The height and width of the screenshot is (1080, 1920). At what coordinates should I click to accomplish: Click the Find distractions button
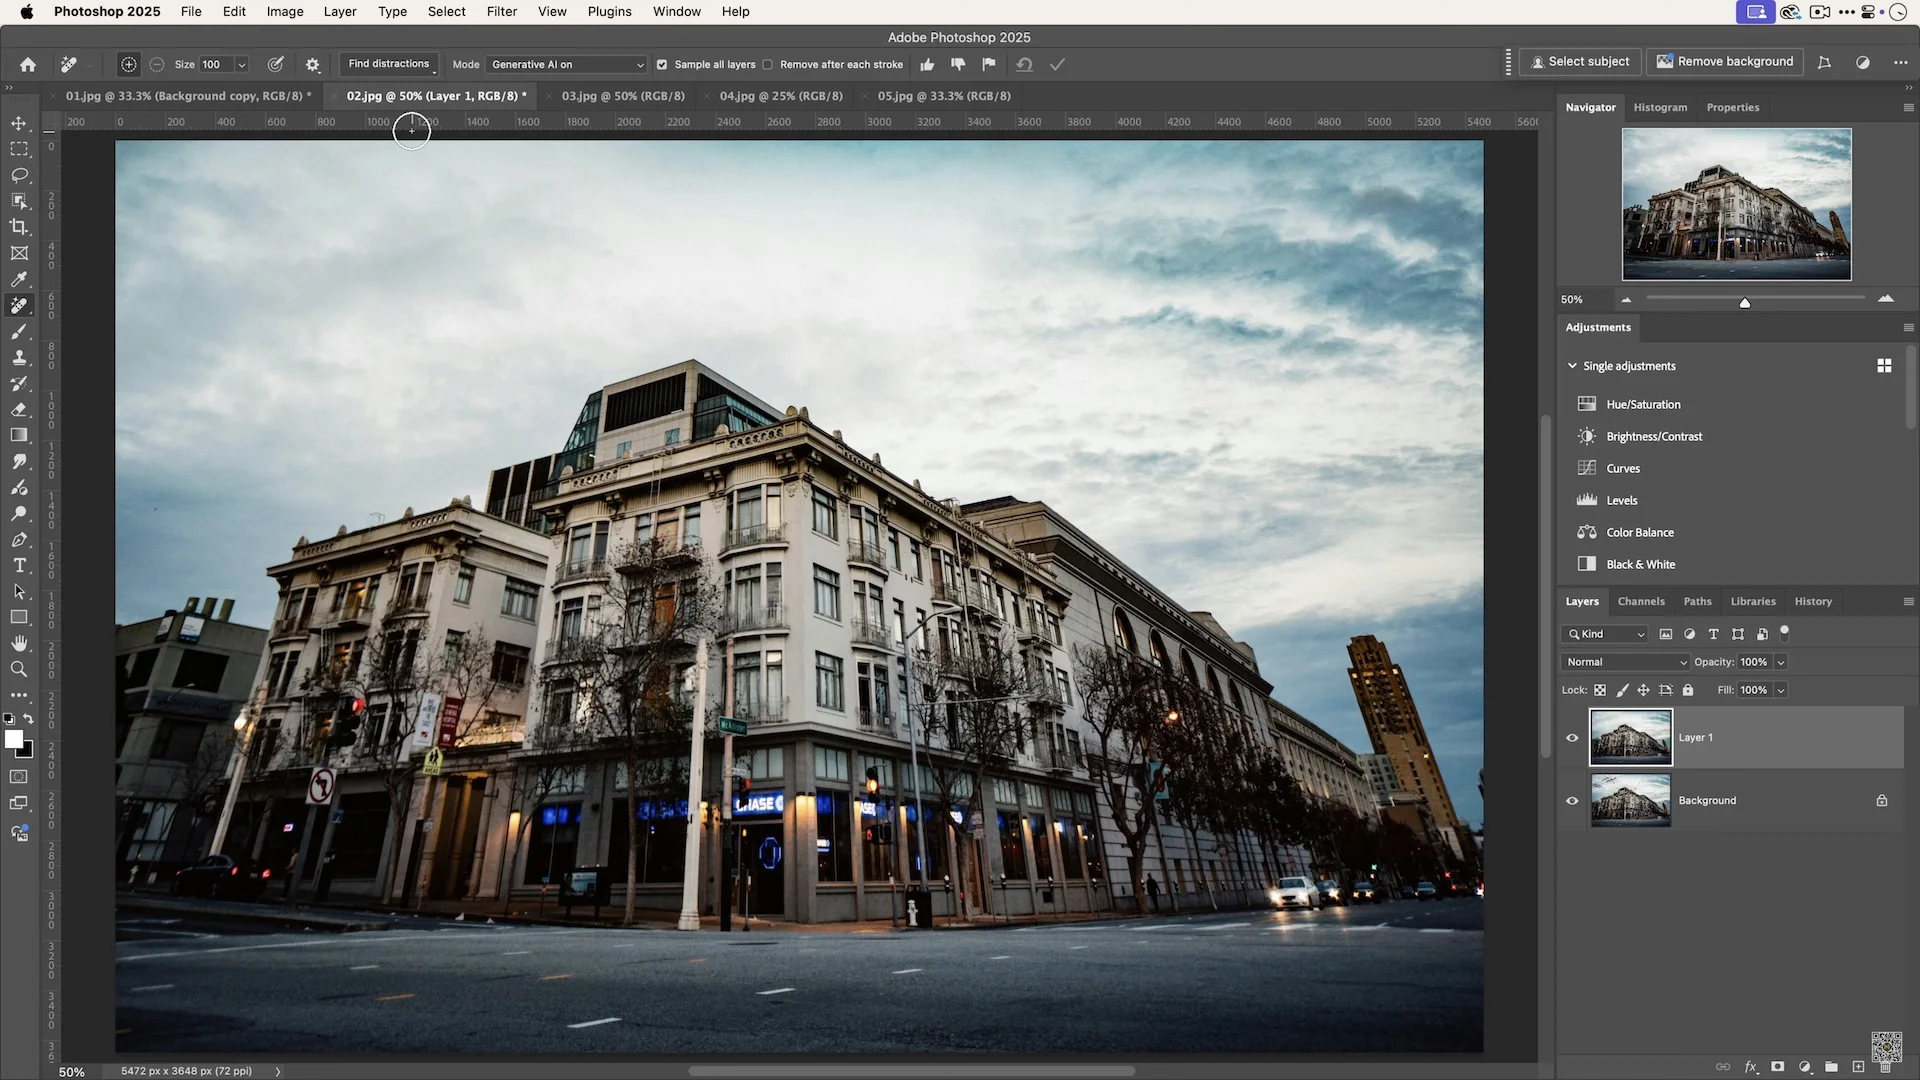[388, 63]
